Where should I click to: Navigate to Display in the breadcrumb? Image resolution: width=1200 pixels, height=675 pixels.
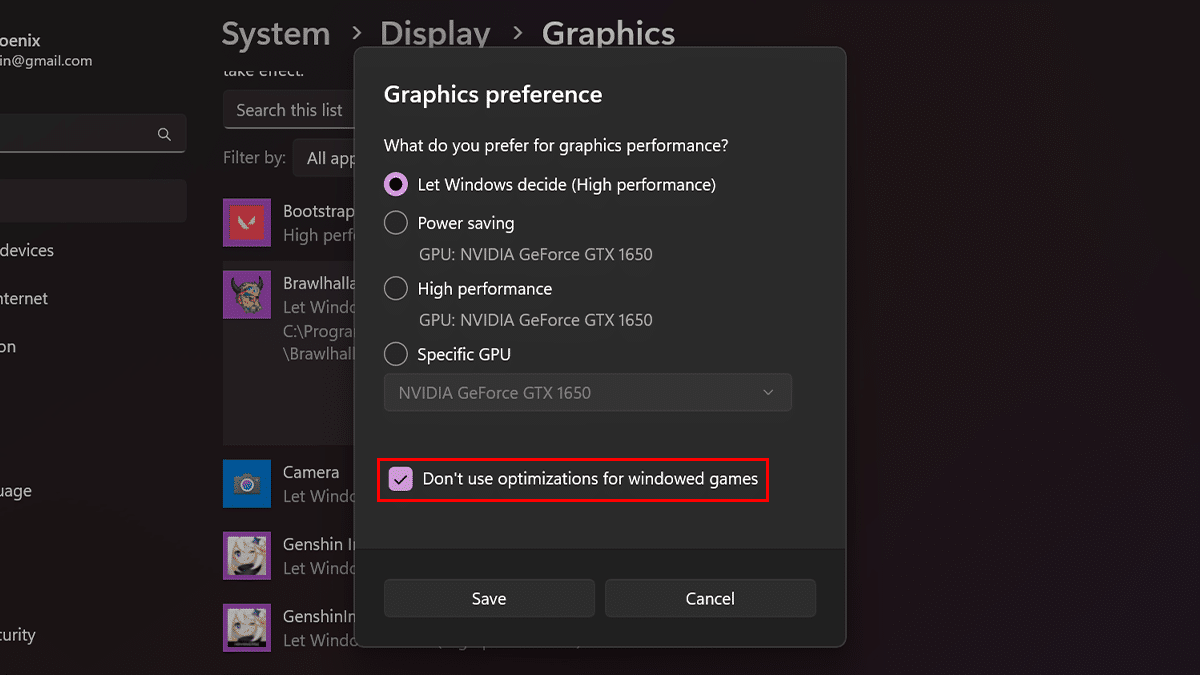tap(435, 33)
